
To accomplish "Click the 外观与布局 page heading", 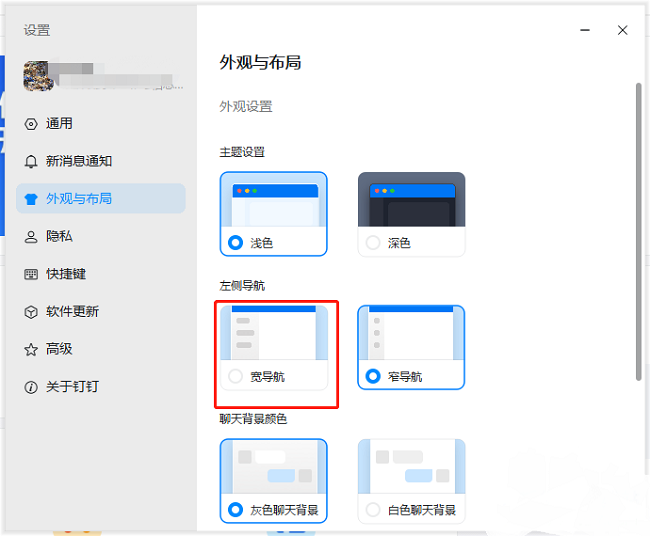I will click(260, 63).
